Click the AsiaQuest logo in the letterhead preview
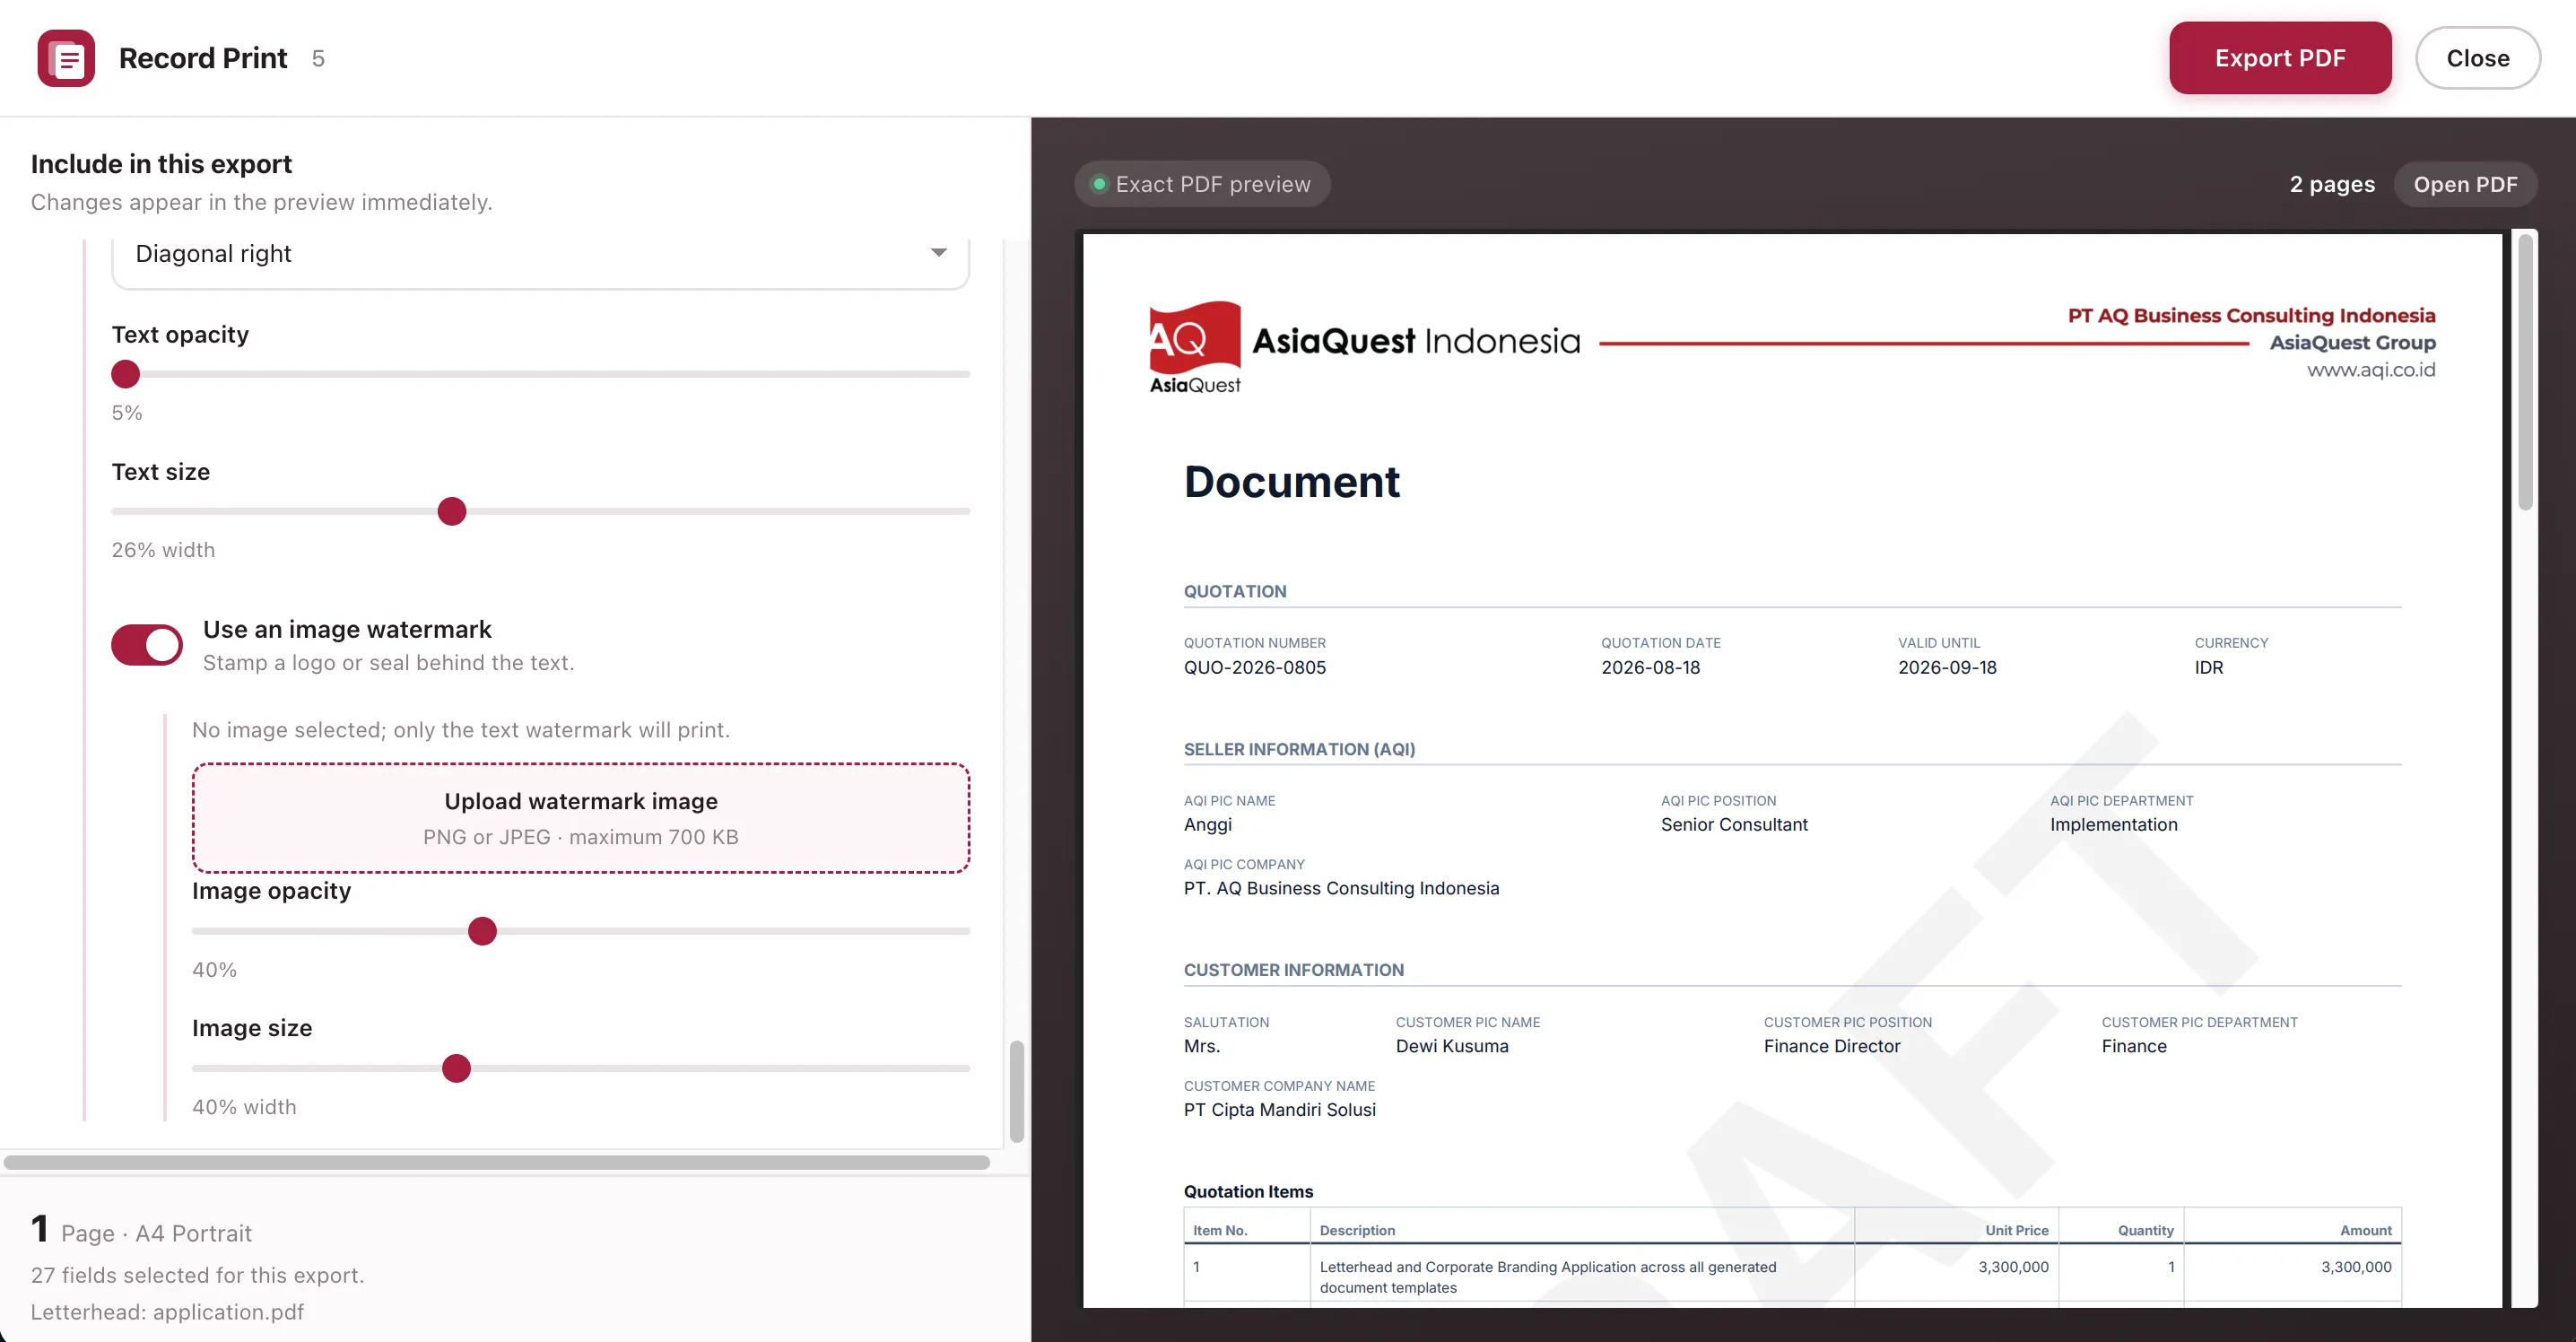2576x1342 pixels. (x=1195, y=347)
